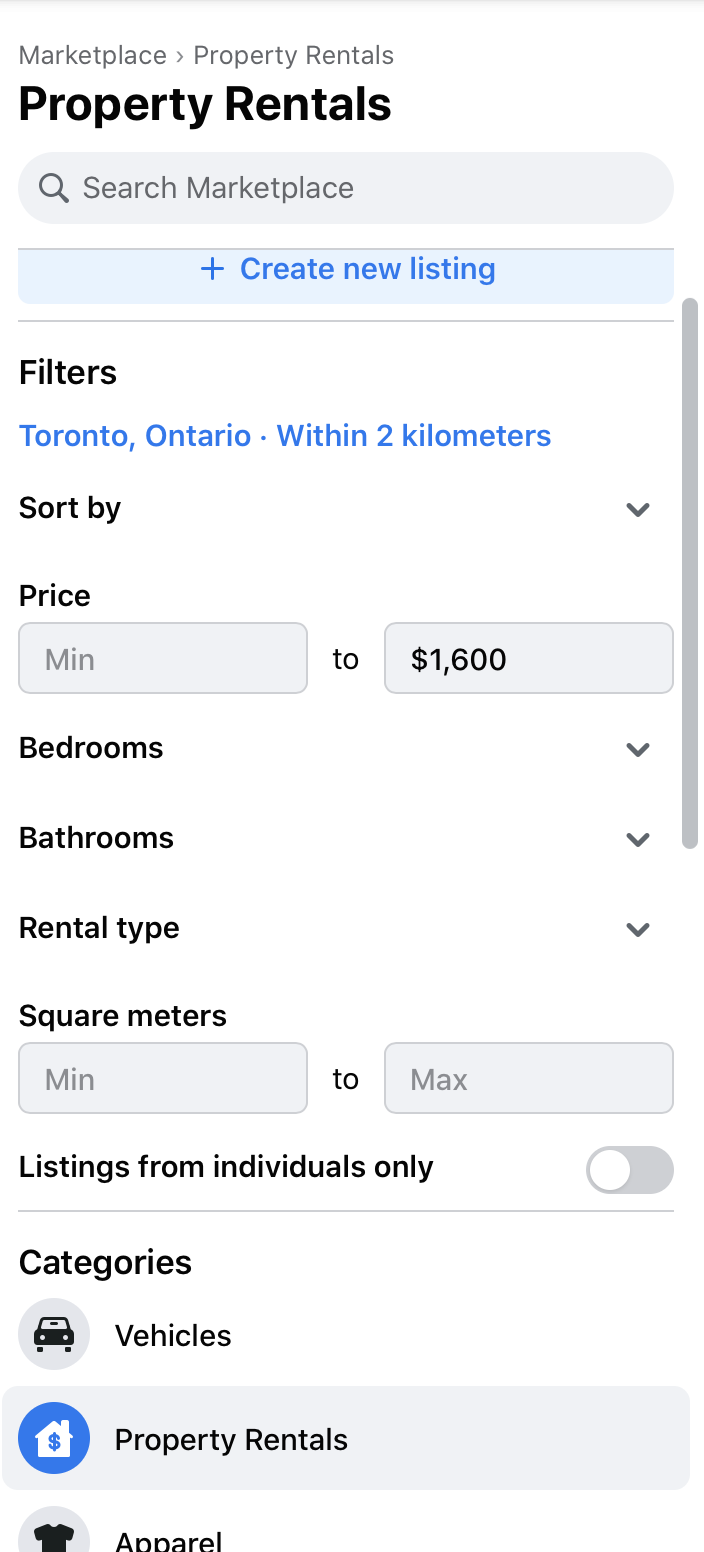Click the magnifying glass search icon

53,188
